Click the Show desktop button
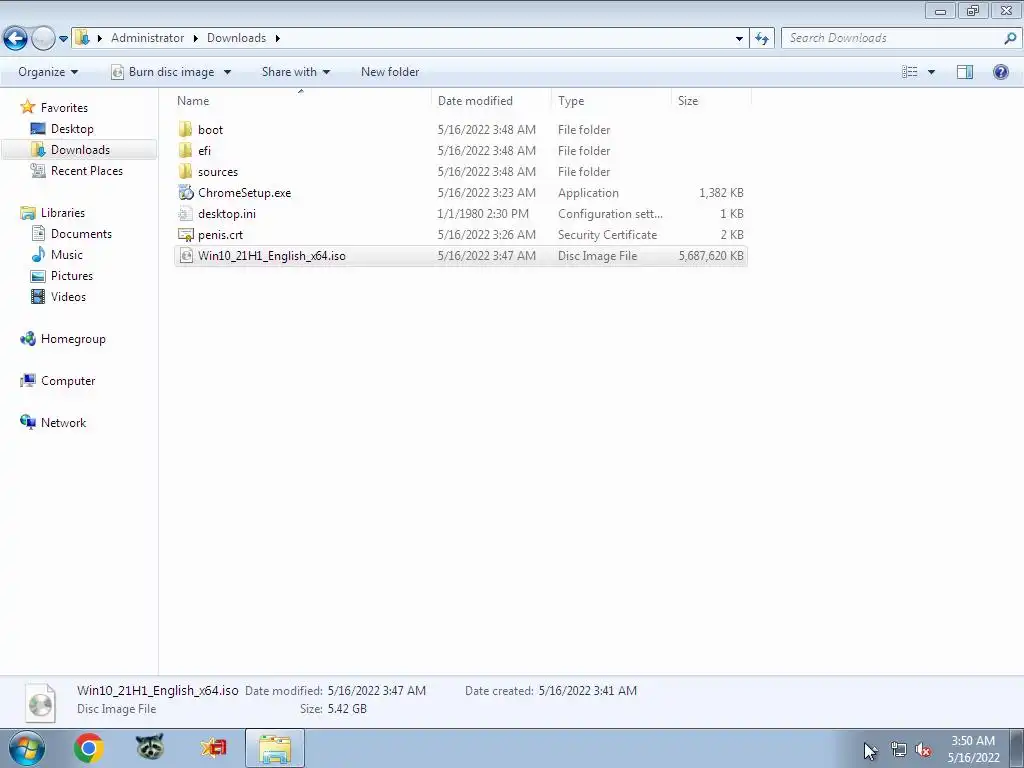The width and height of the screenshot is (1024, 768). pyautogui.click(x=1016, y=748)
